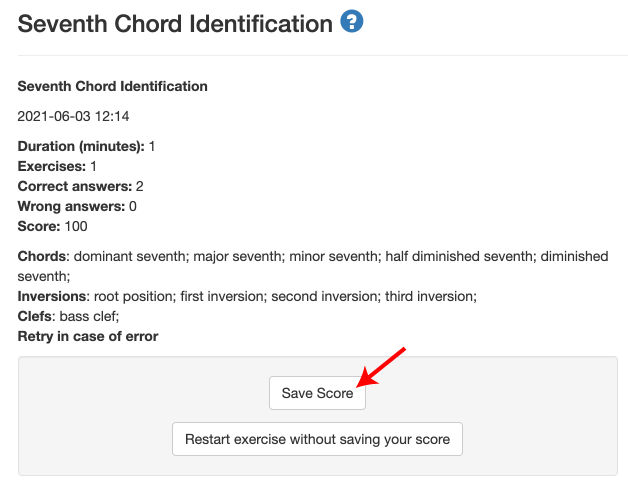Image resolution: width=628 pixels, height=486 pixels.
Task: Open the blue question mark help icon
Action: (352, 21)
